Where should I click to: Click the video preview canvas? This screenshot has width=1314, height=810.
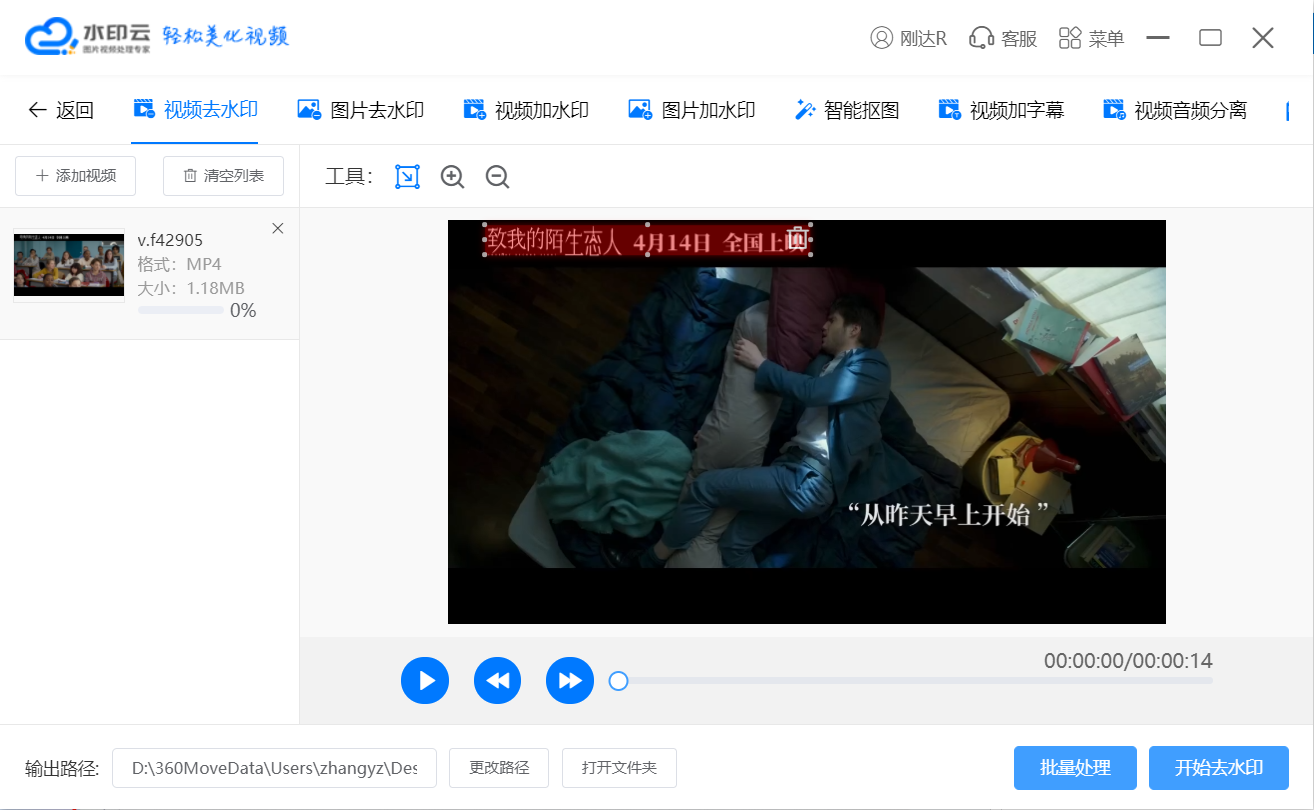807,422
